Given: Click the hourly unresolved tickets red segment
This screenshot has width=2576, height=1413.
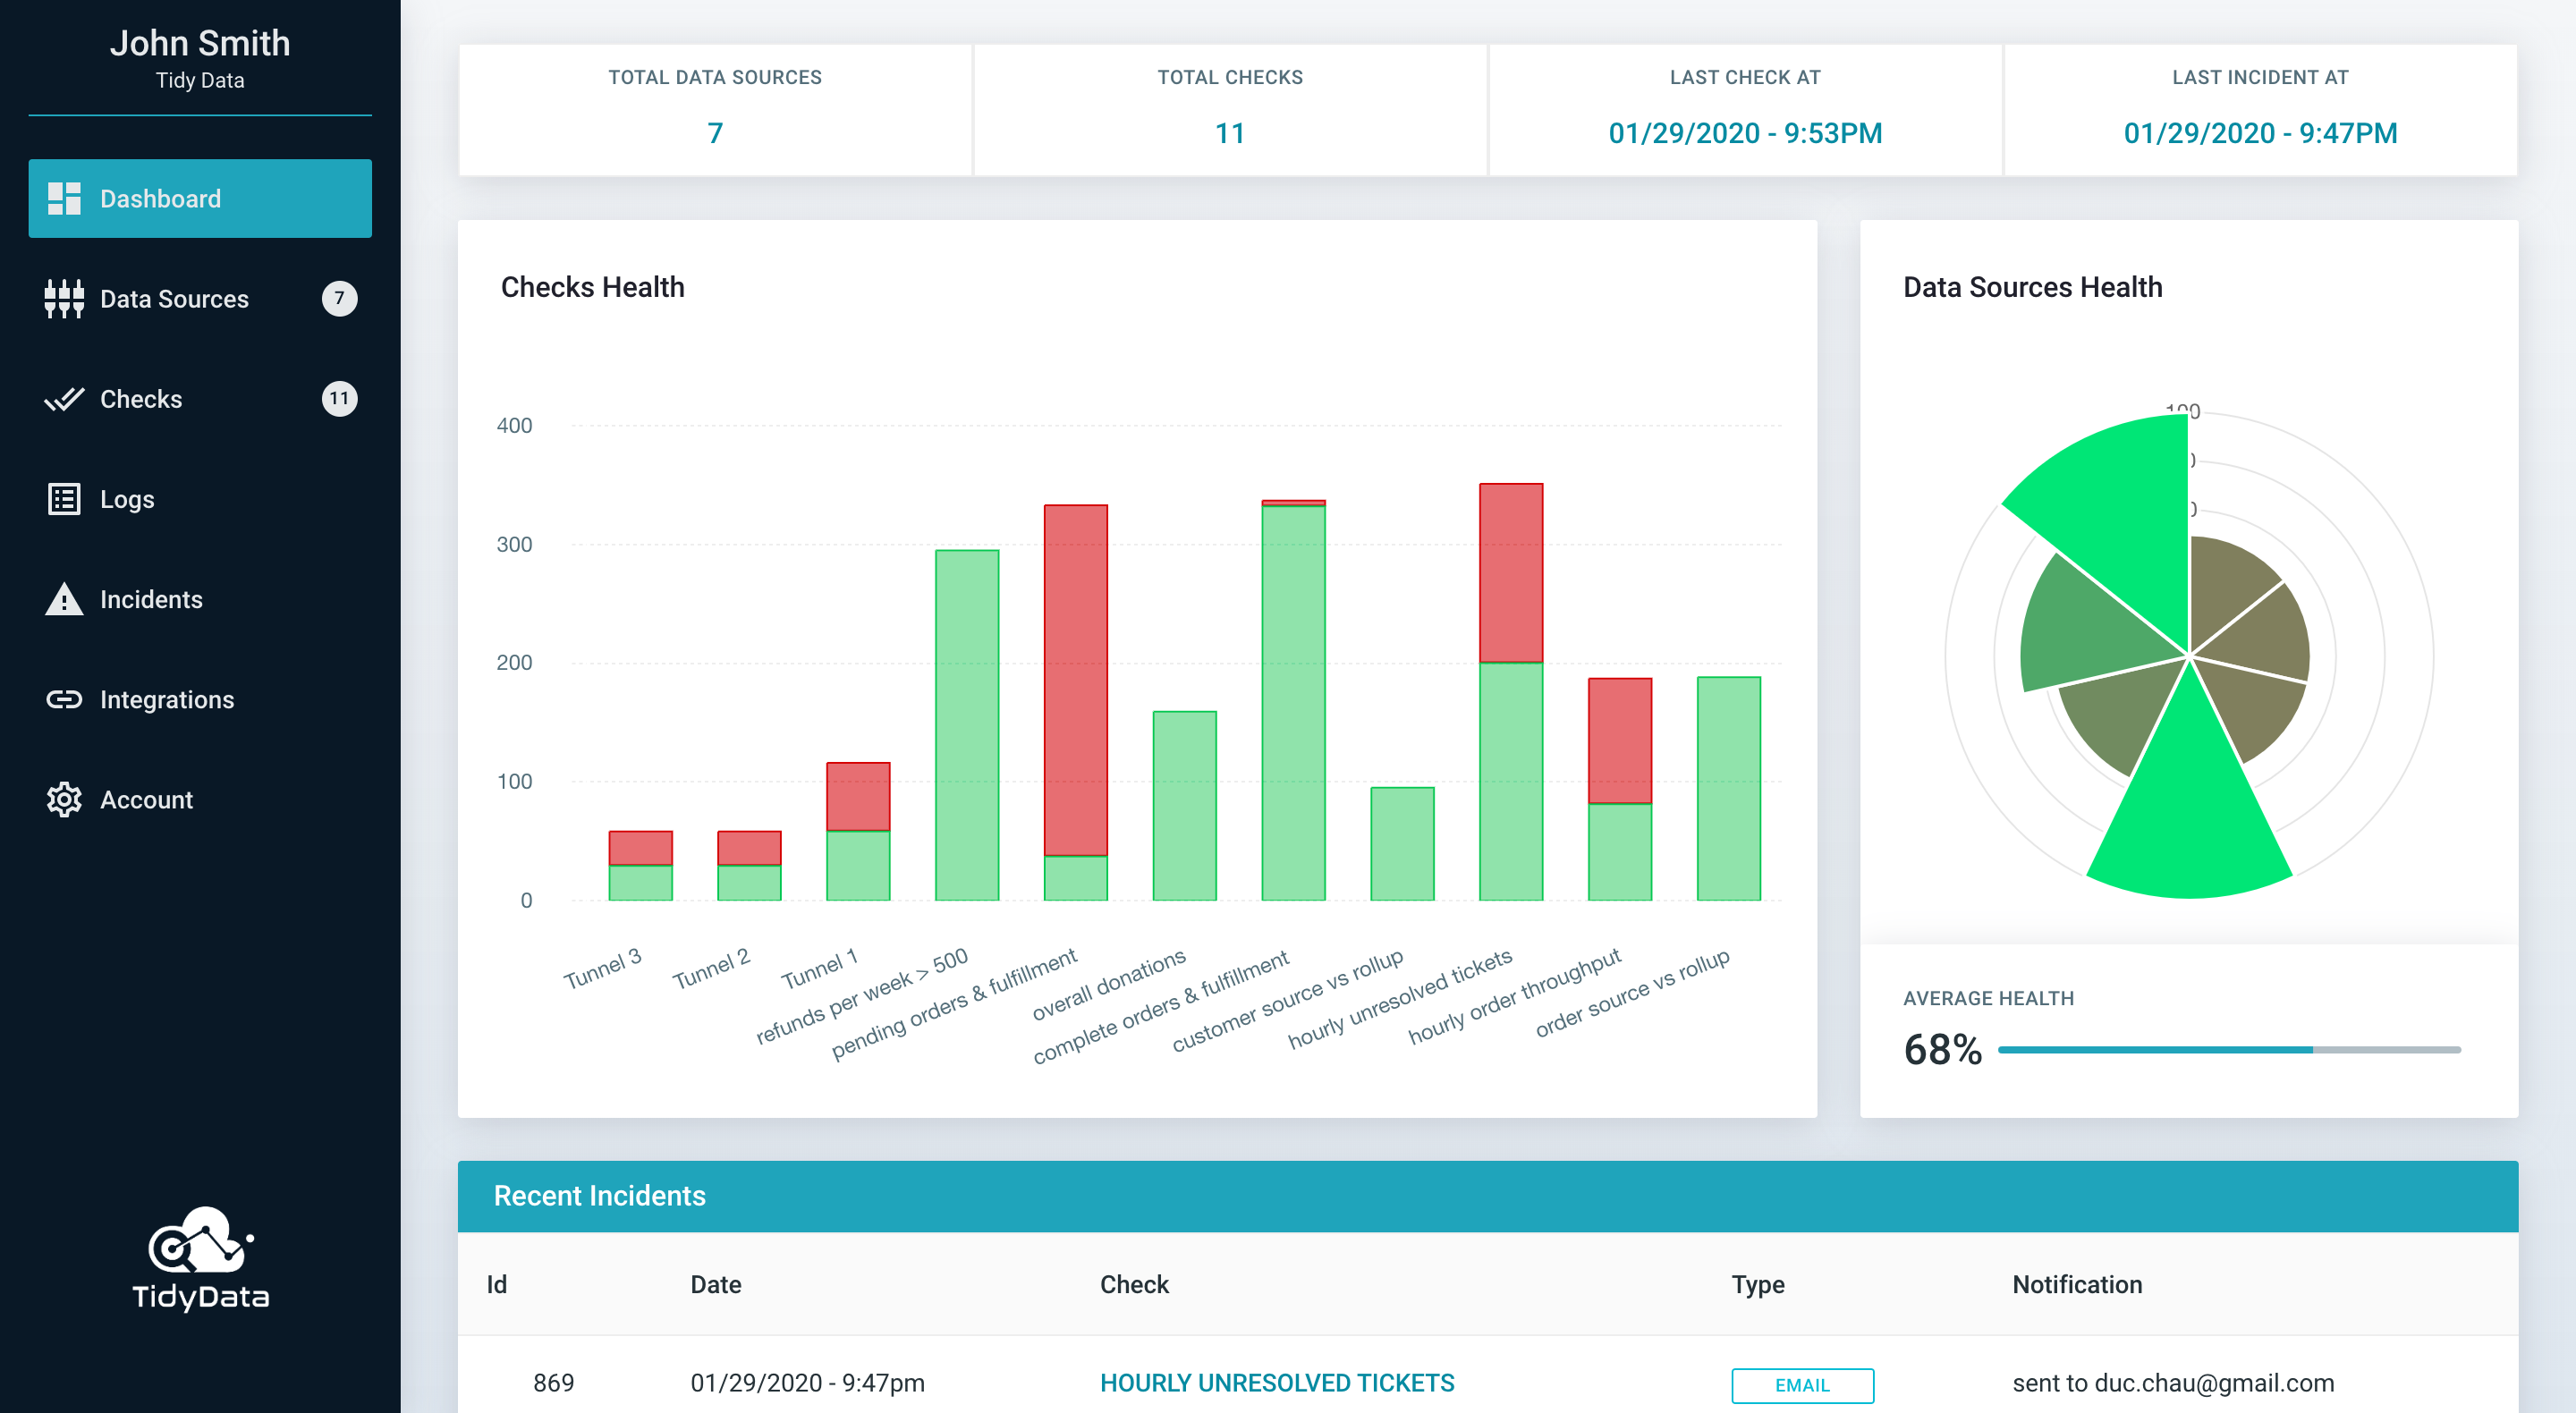Looking at the screenshot, I should 1511,573.
